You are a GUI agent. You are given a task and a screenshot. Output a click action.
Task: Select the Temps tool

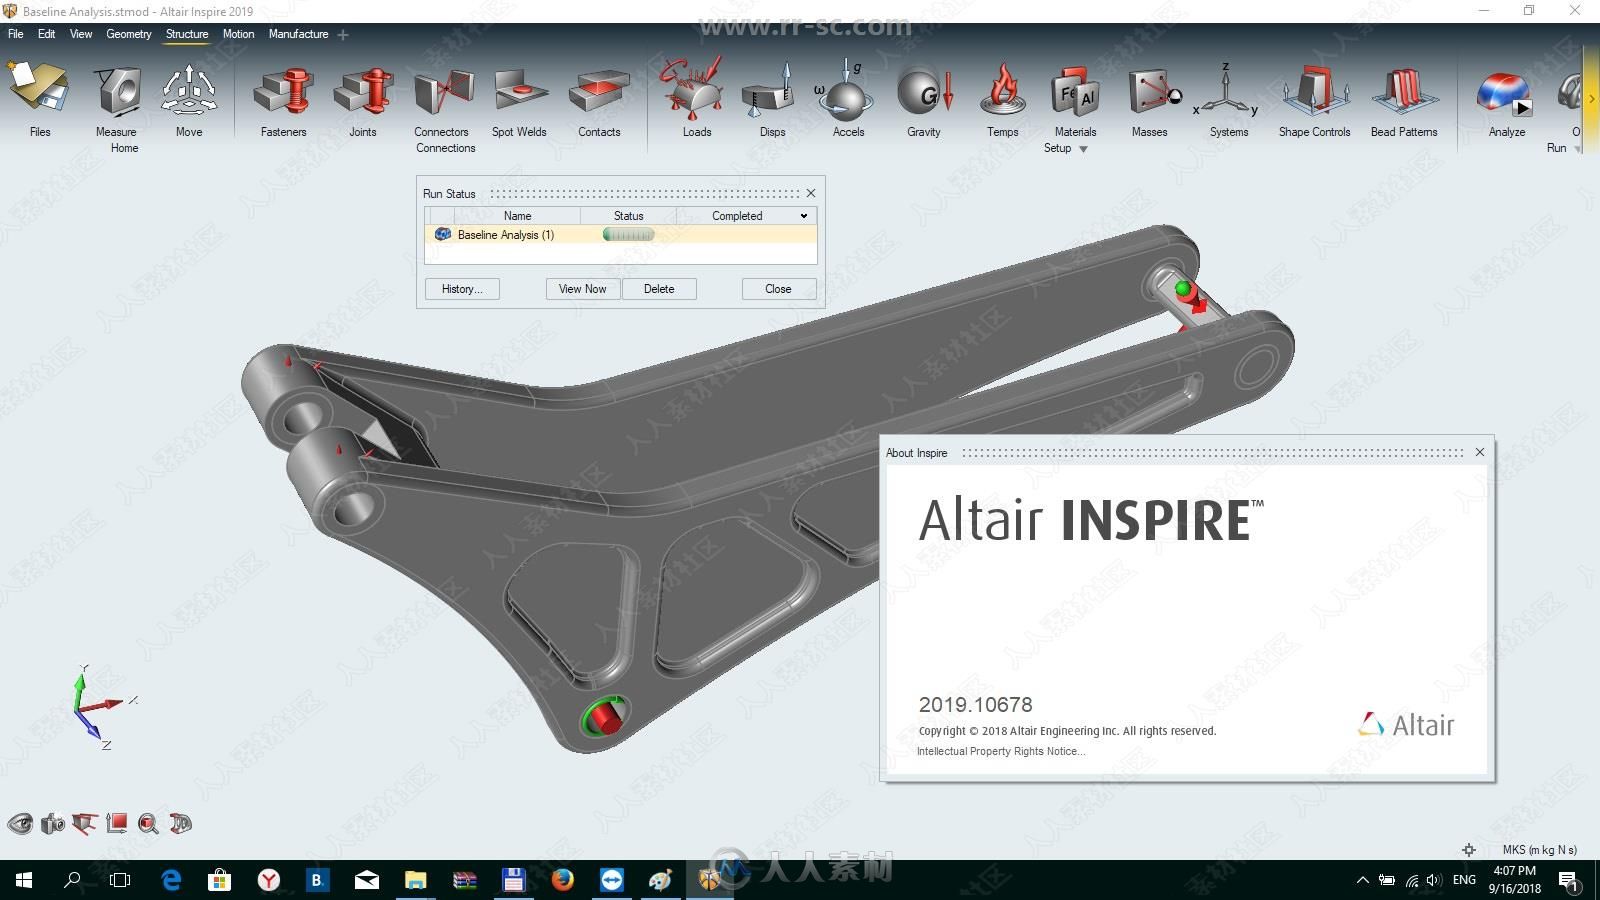(1002, 90)
